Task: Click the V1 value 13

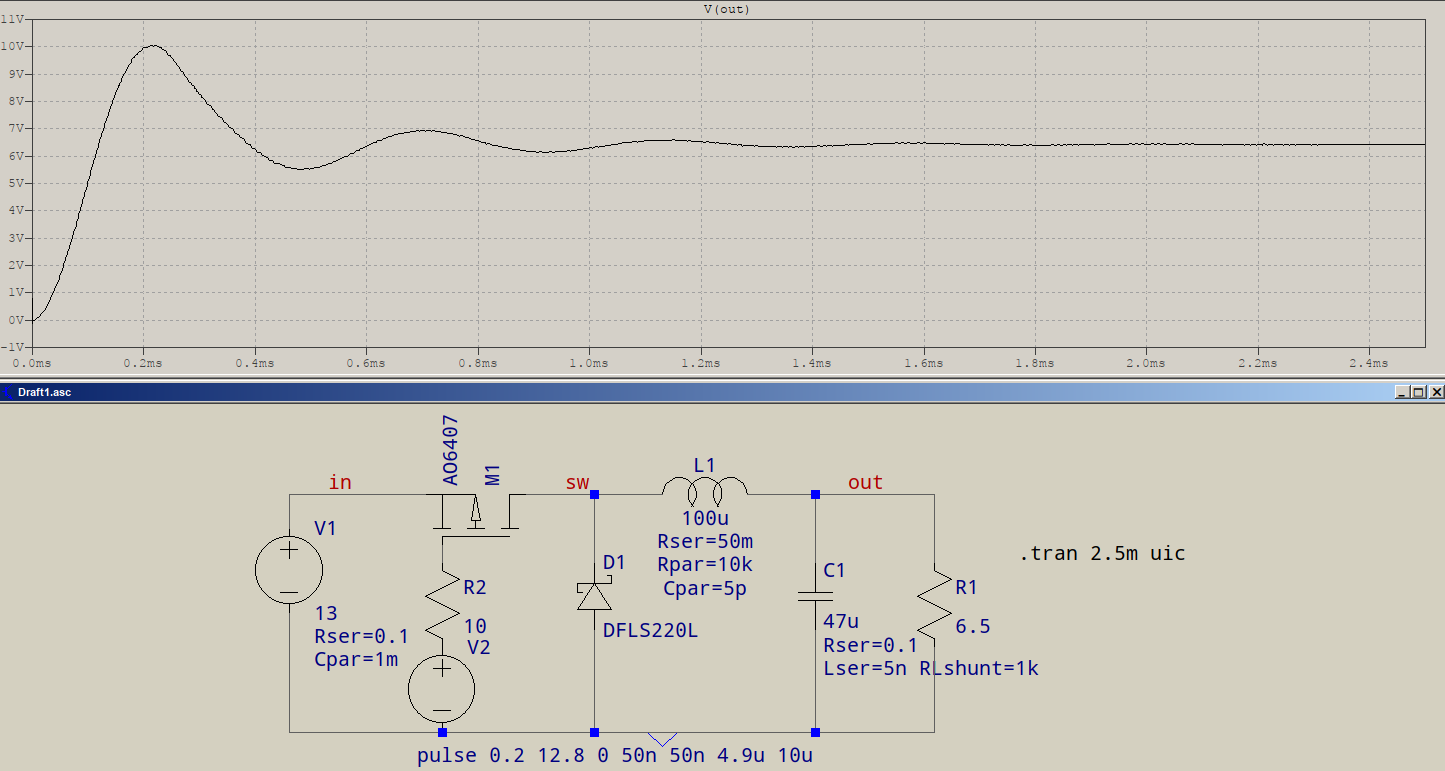Action: (x=326, y=614)
